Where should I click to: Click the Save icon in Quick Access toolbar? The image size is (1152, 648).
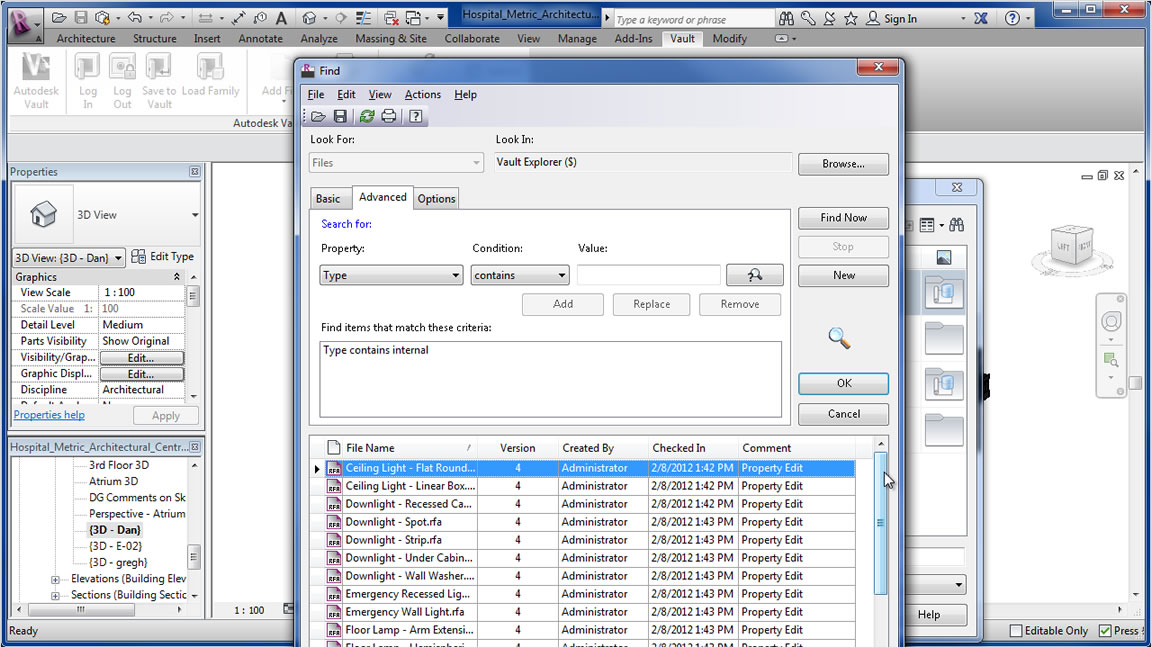[81, 18]
